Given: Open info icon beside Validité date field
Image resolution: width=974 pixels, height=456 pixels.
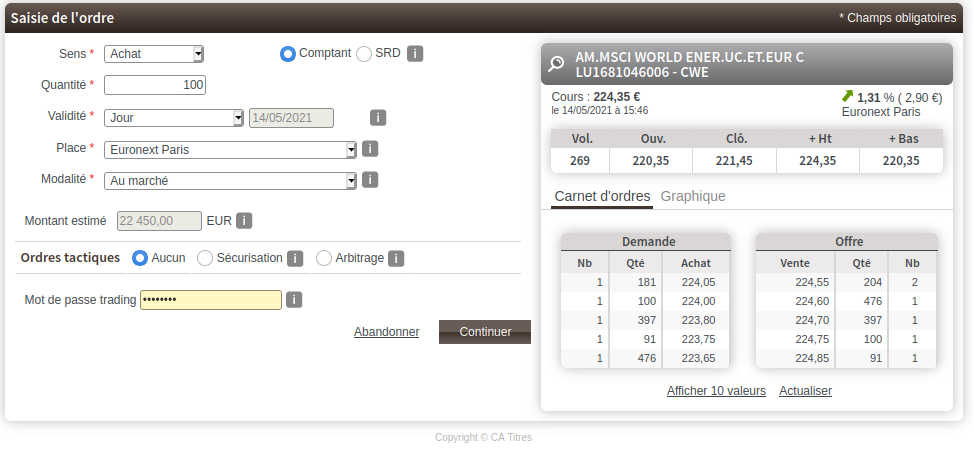Looking at the screenshot, I should pyautogui.click(x=378, y=117).
